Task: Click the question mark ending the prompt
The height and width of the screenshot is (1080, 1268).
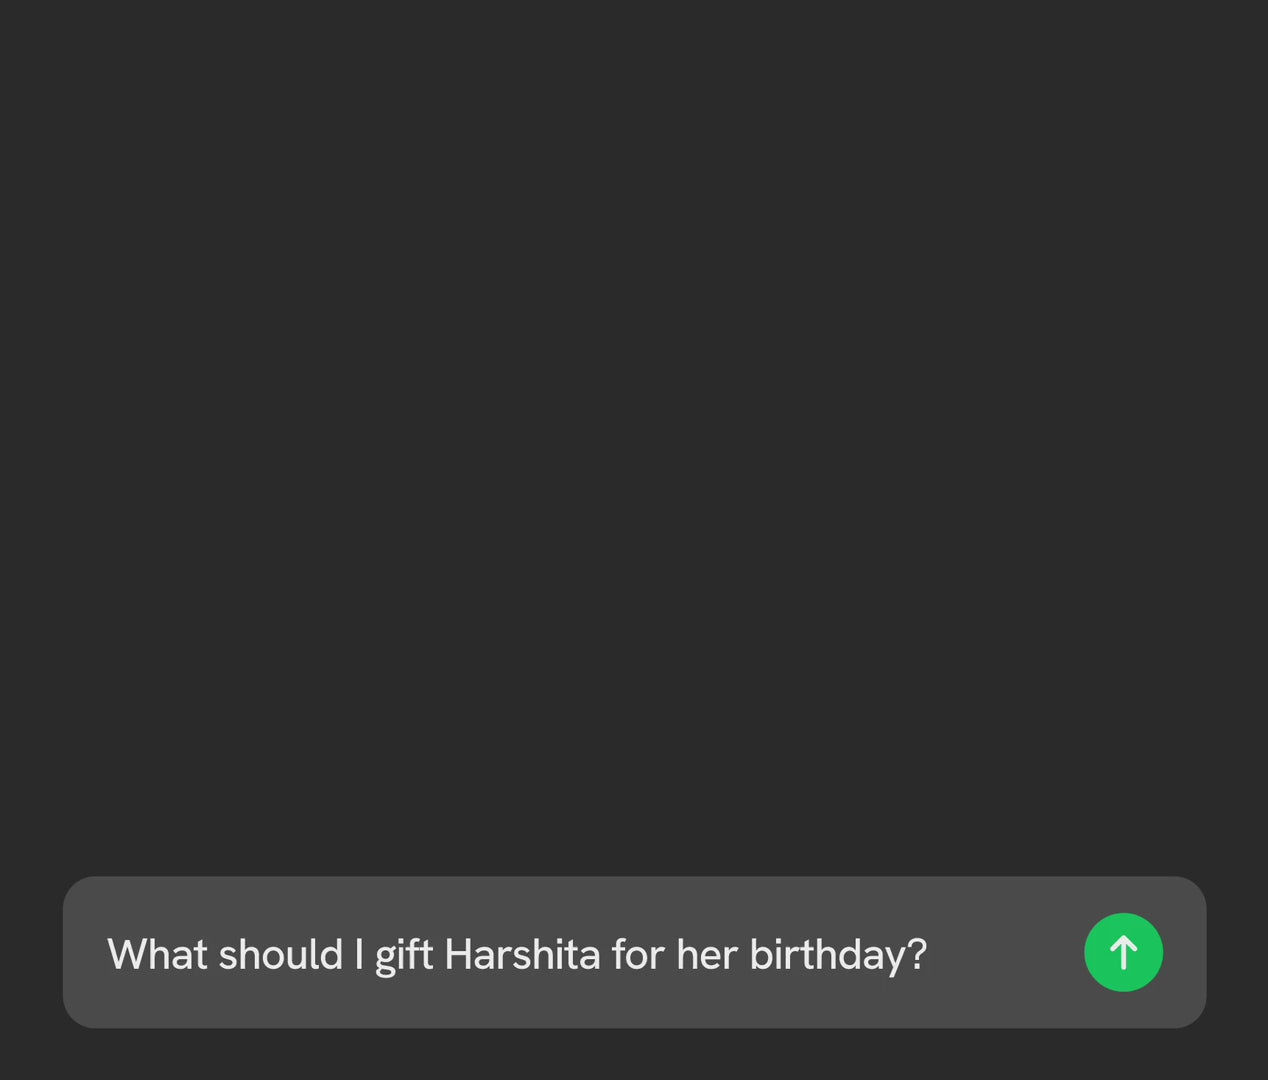Action: click(x=917, y=954)
